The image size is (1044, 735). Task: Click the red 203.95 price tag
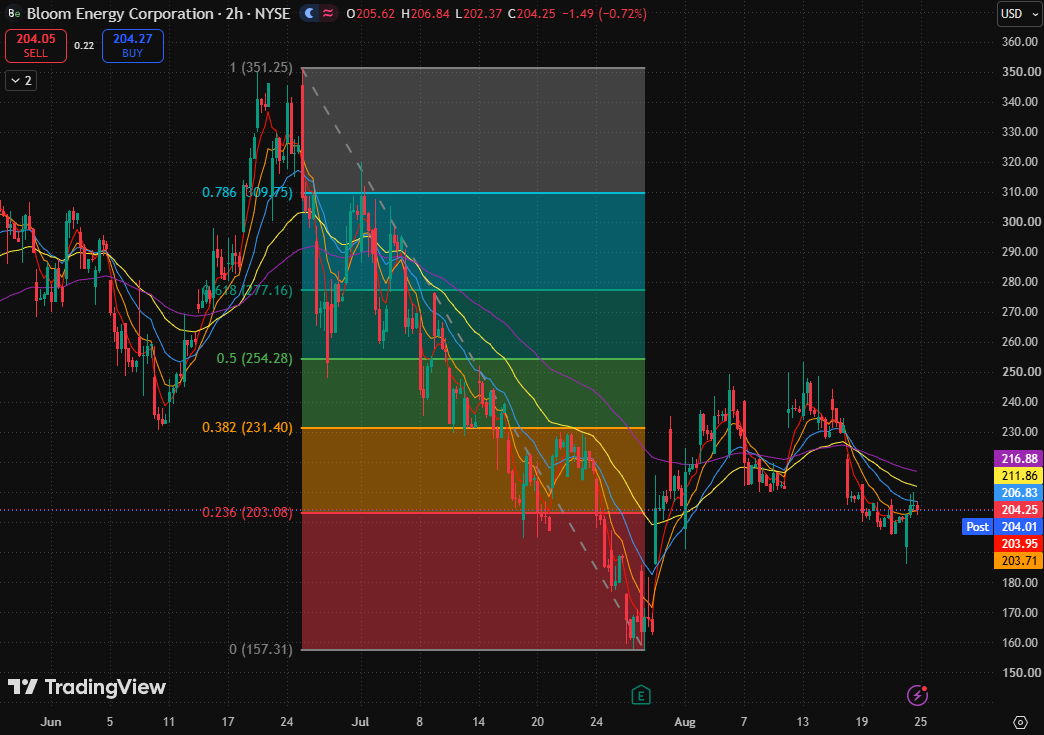1019,544
